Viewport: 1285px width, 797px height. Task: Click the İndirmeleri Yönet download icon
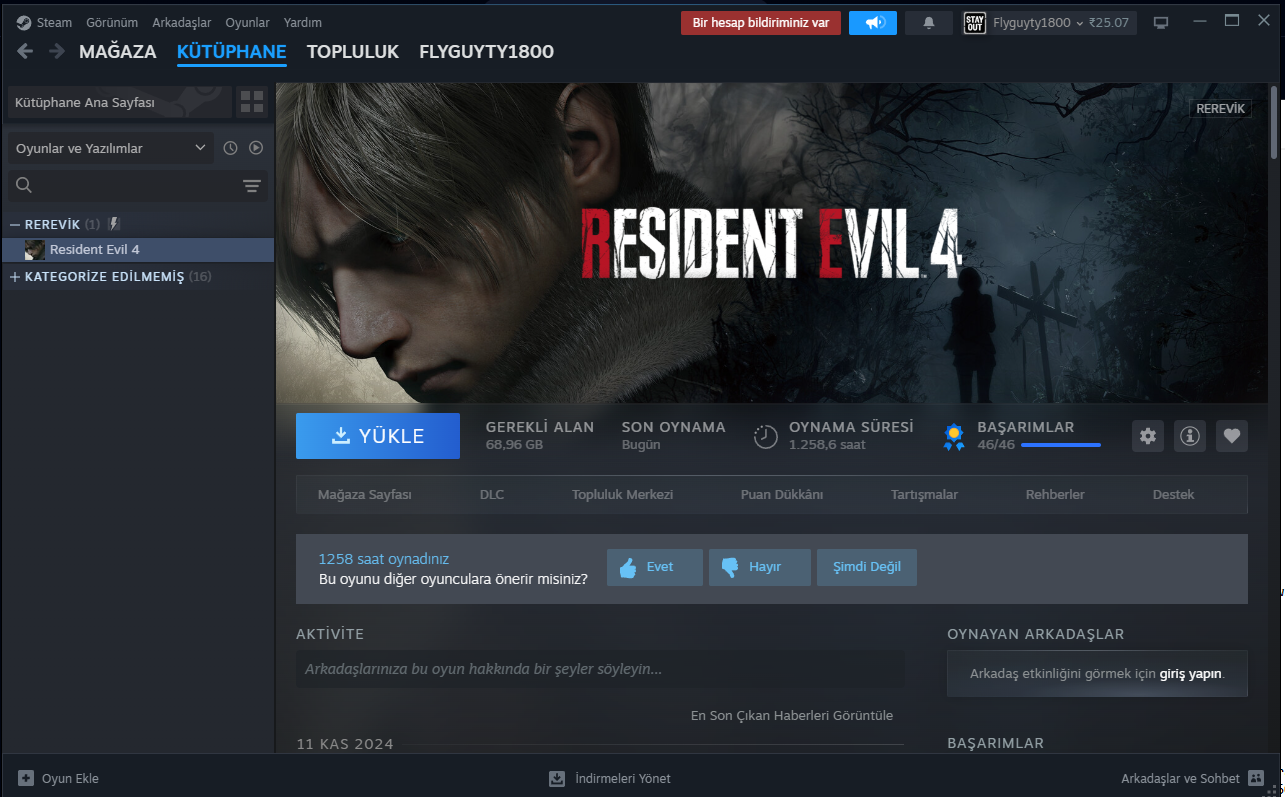point(557,778)
